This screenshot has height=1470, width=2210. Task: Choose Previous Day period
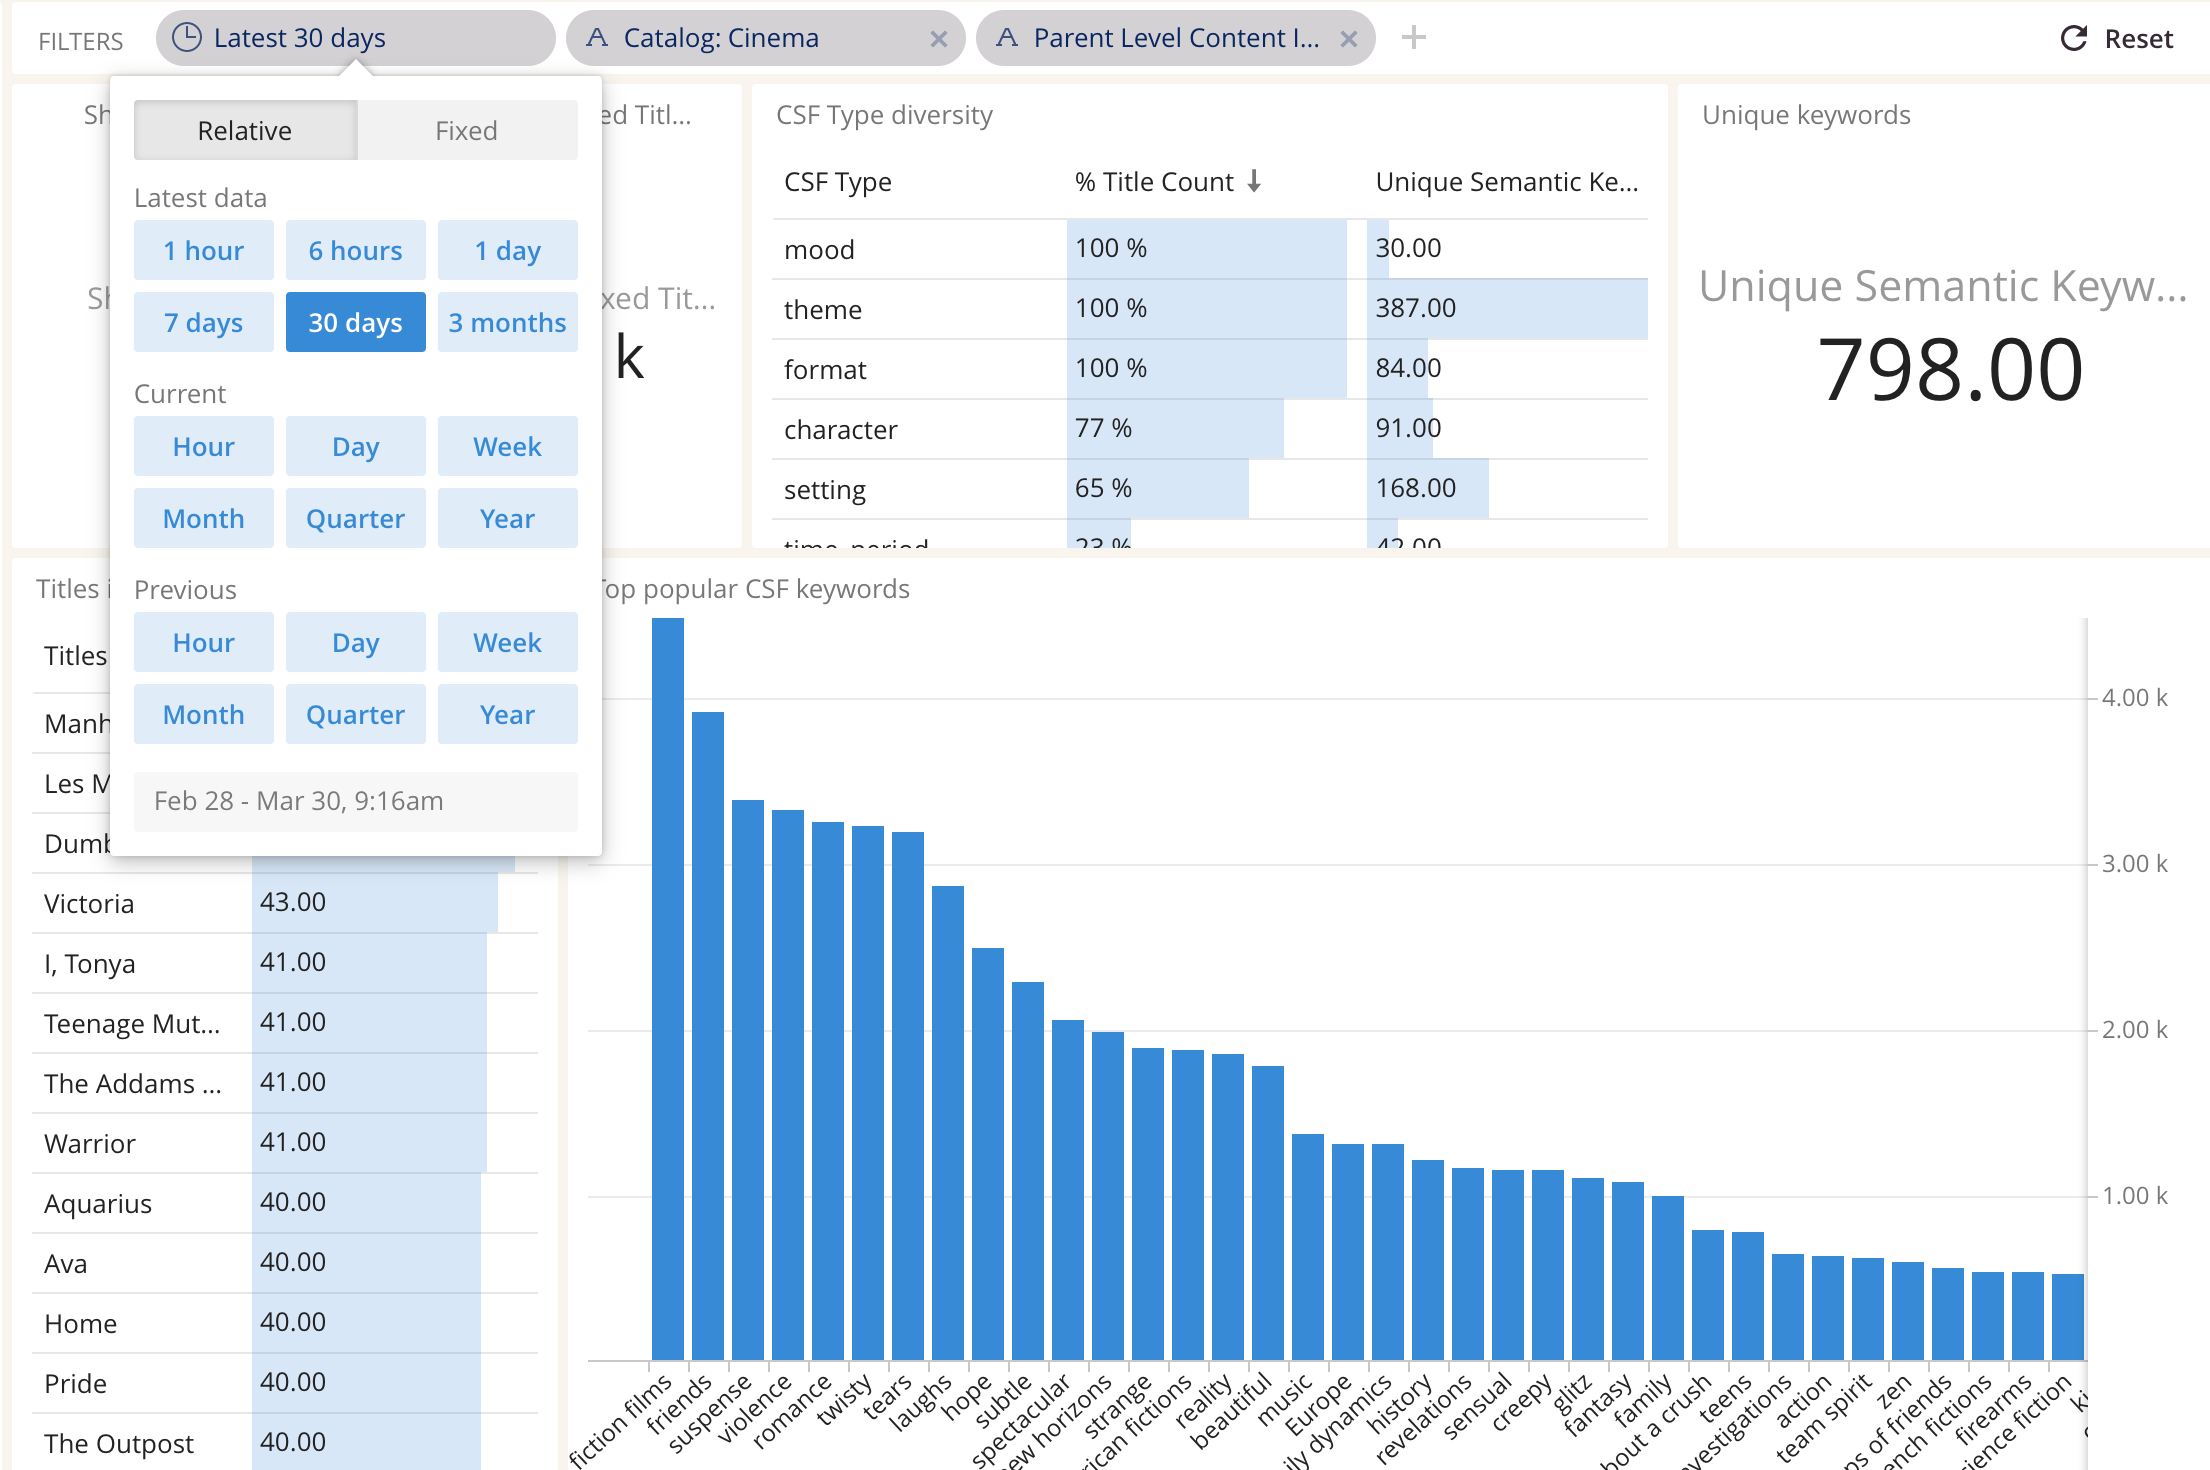356,642
